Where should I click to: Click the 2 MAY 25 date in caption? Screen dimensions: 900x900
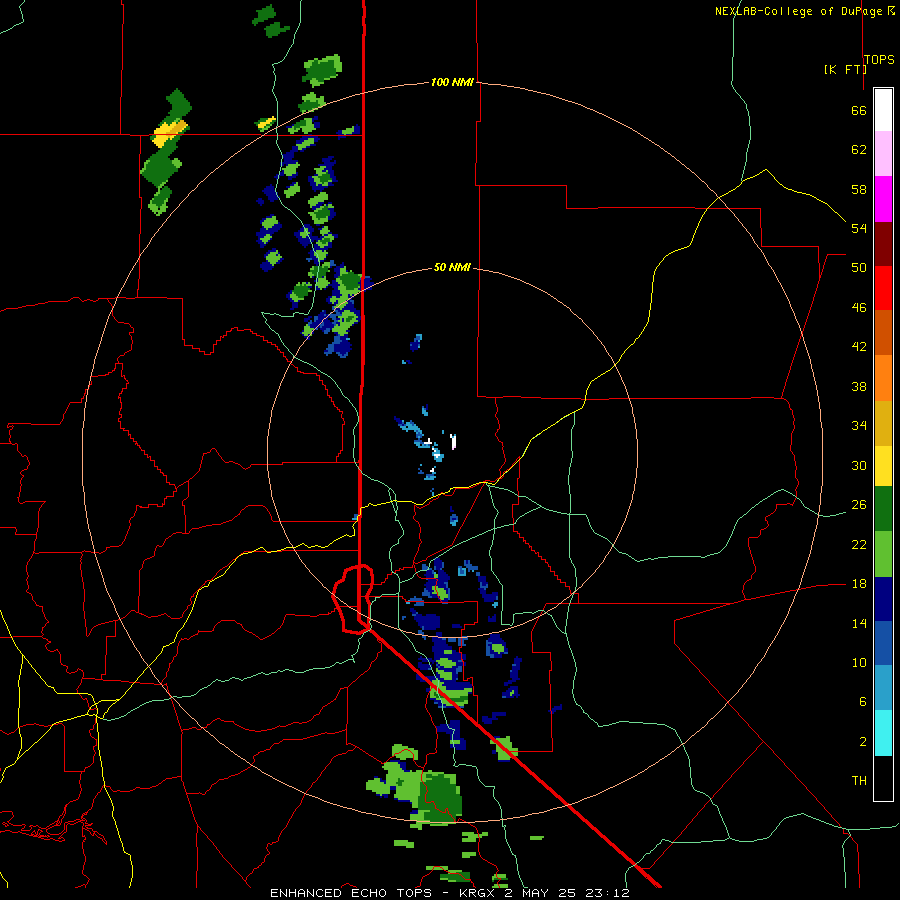click(540, 893)
